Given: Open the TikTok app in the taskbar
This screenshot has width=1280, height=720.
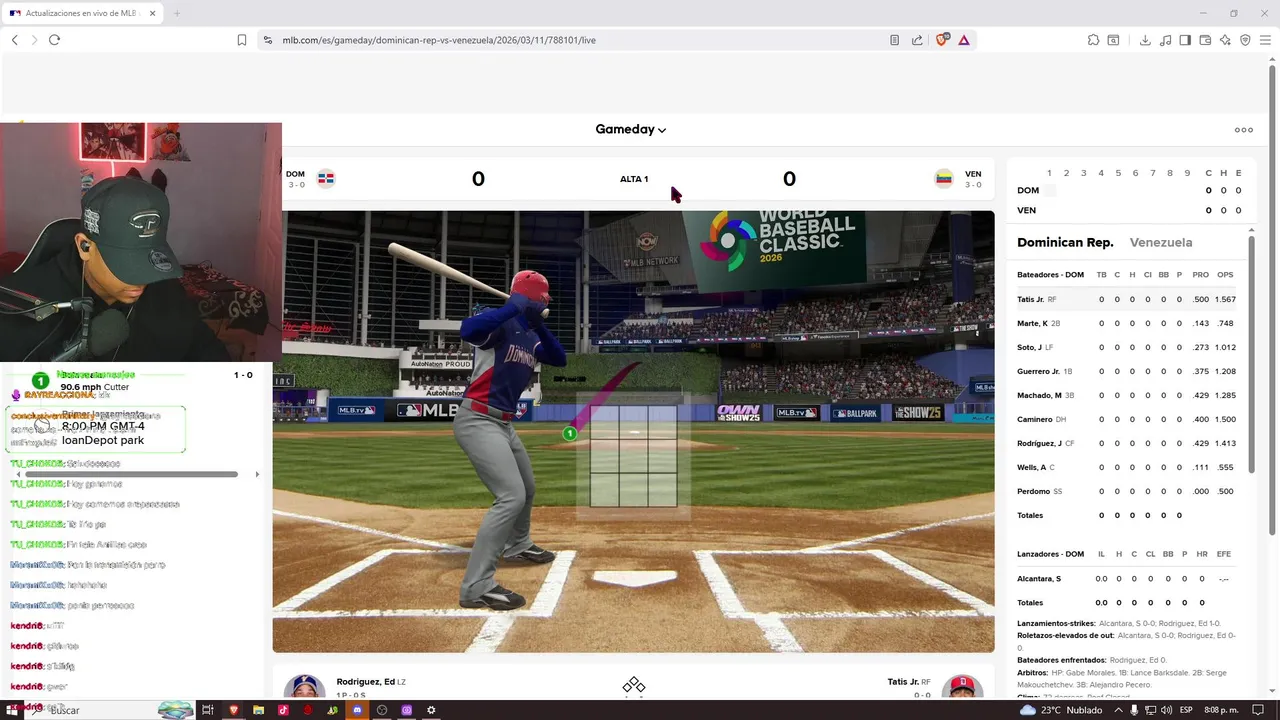Looking at the screenshot, I should pos(283,710).
